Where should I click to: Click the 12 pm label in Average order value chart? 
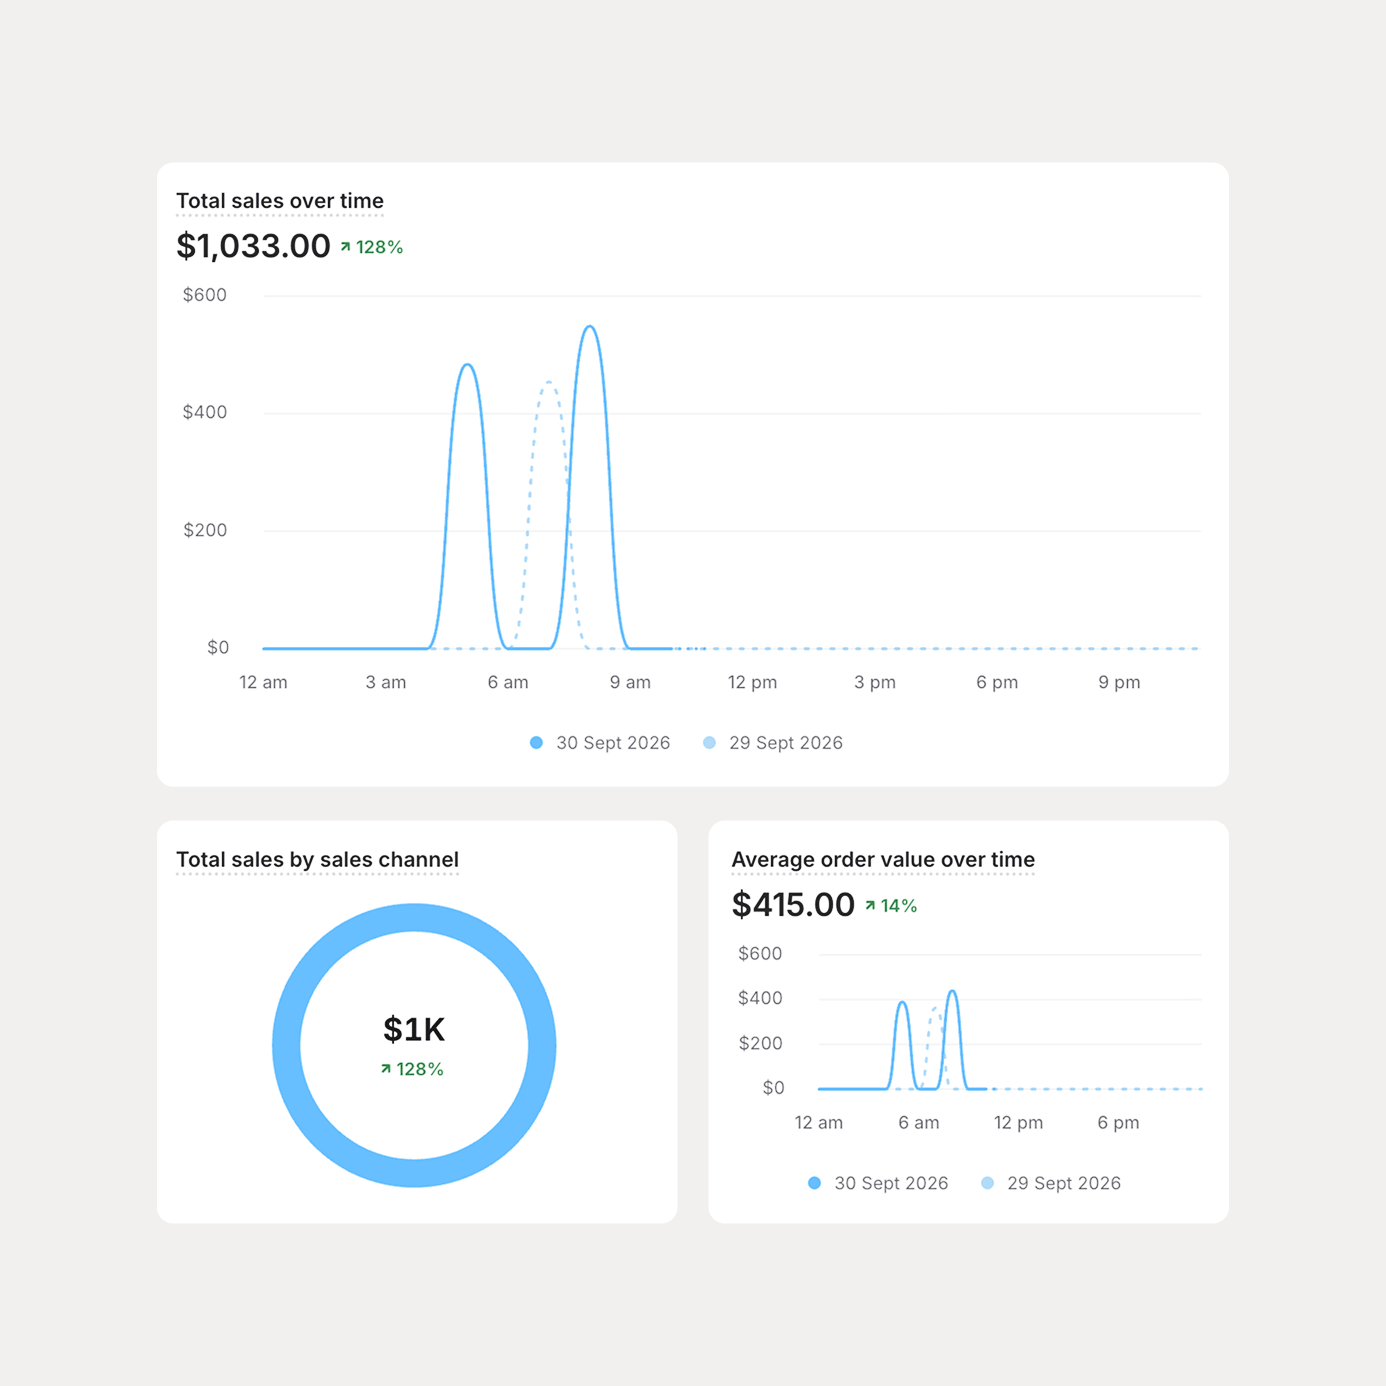(x=1018, y=1123)
